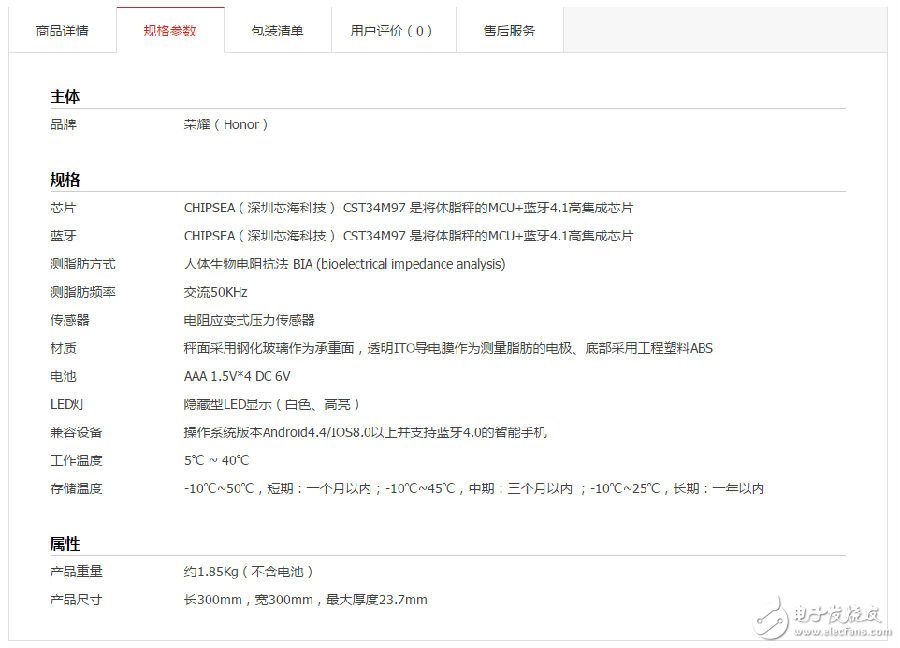Click the 主体 section header
The height and width of the screenshot is (648, 900).
pos(64,97)
